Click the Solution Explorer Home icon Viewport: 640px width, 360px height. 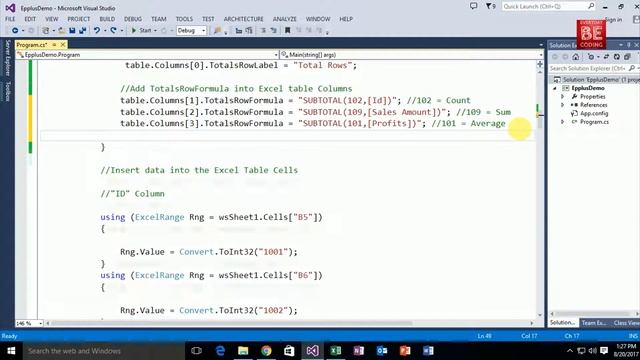(576, 57)
